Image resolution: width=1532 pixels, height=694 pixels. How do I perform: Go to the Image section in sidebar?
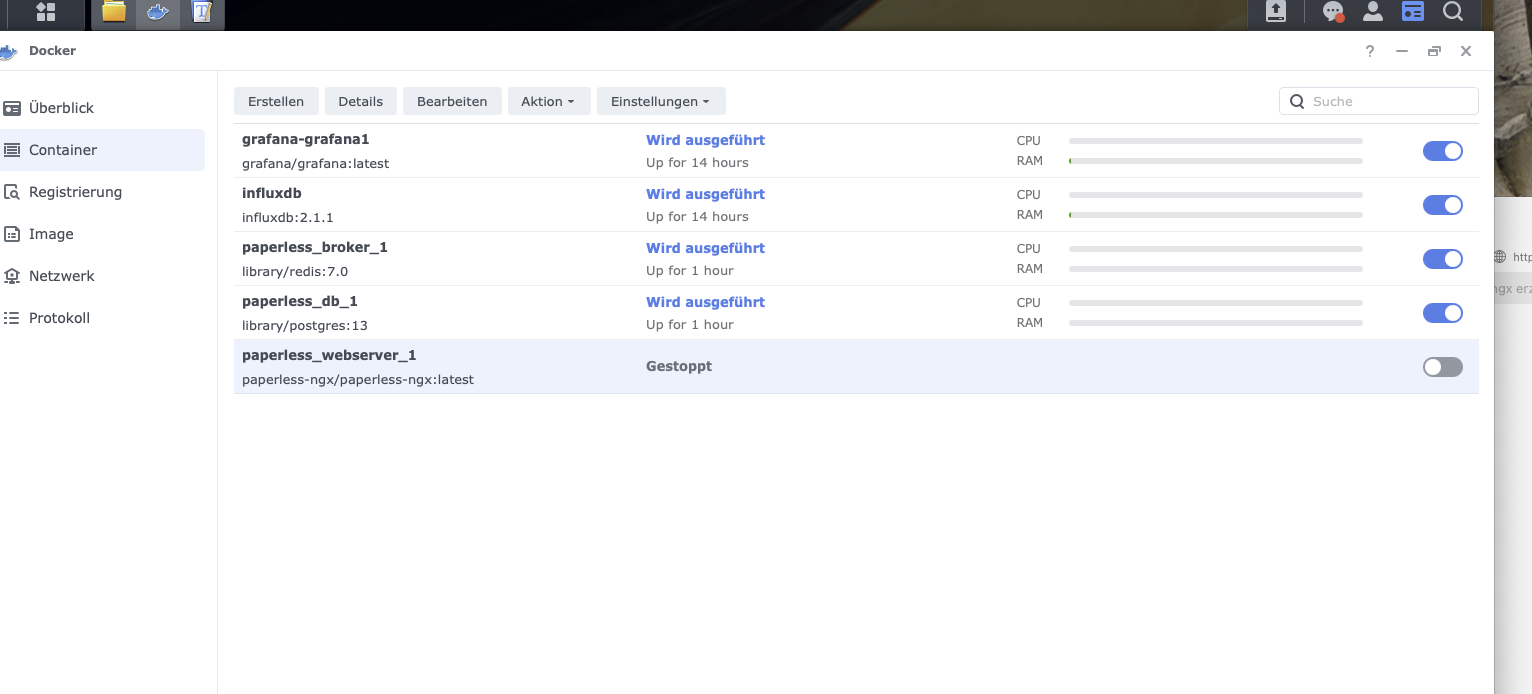point(51,234)
